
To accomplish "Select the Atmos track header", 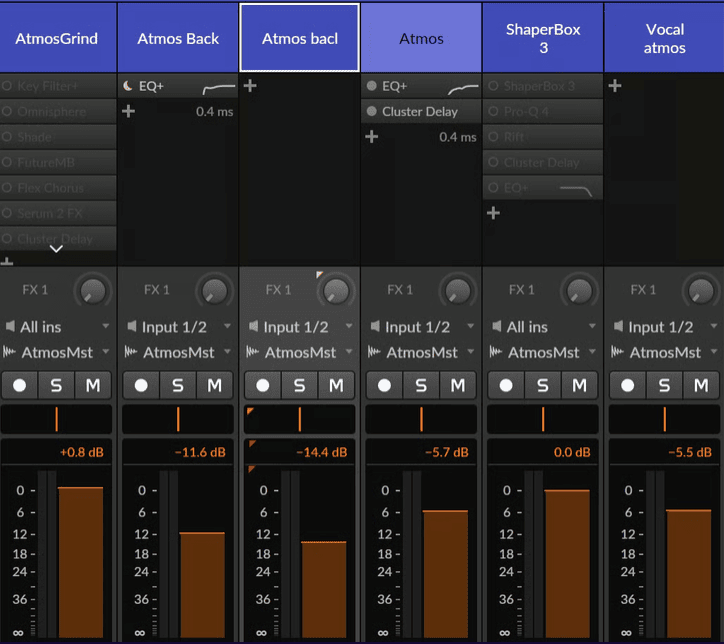I will tap(421, 38).
